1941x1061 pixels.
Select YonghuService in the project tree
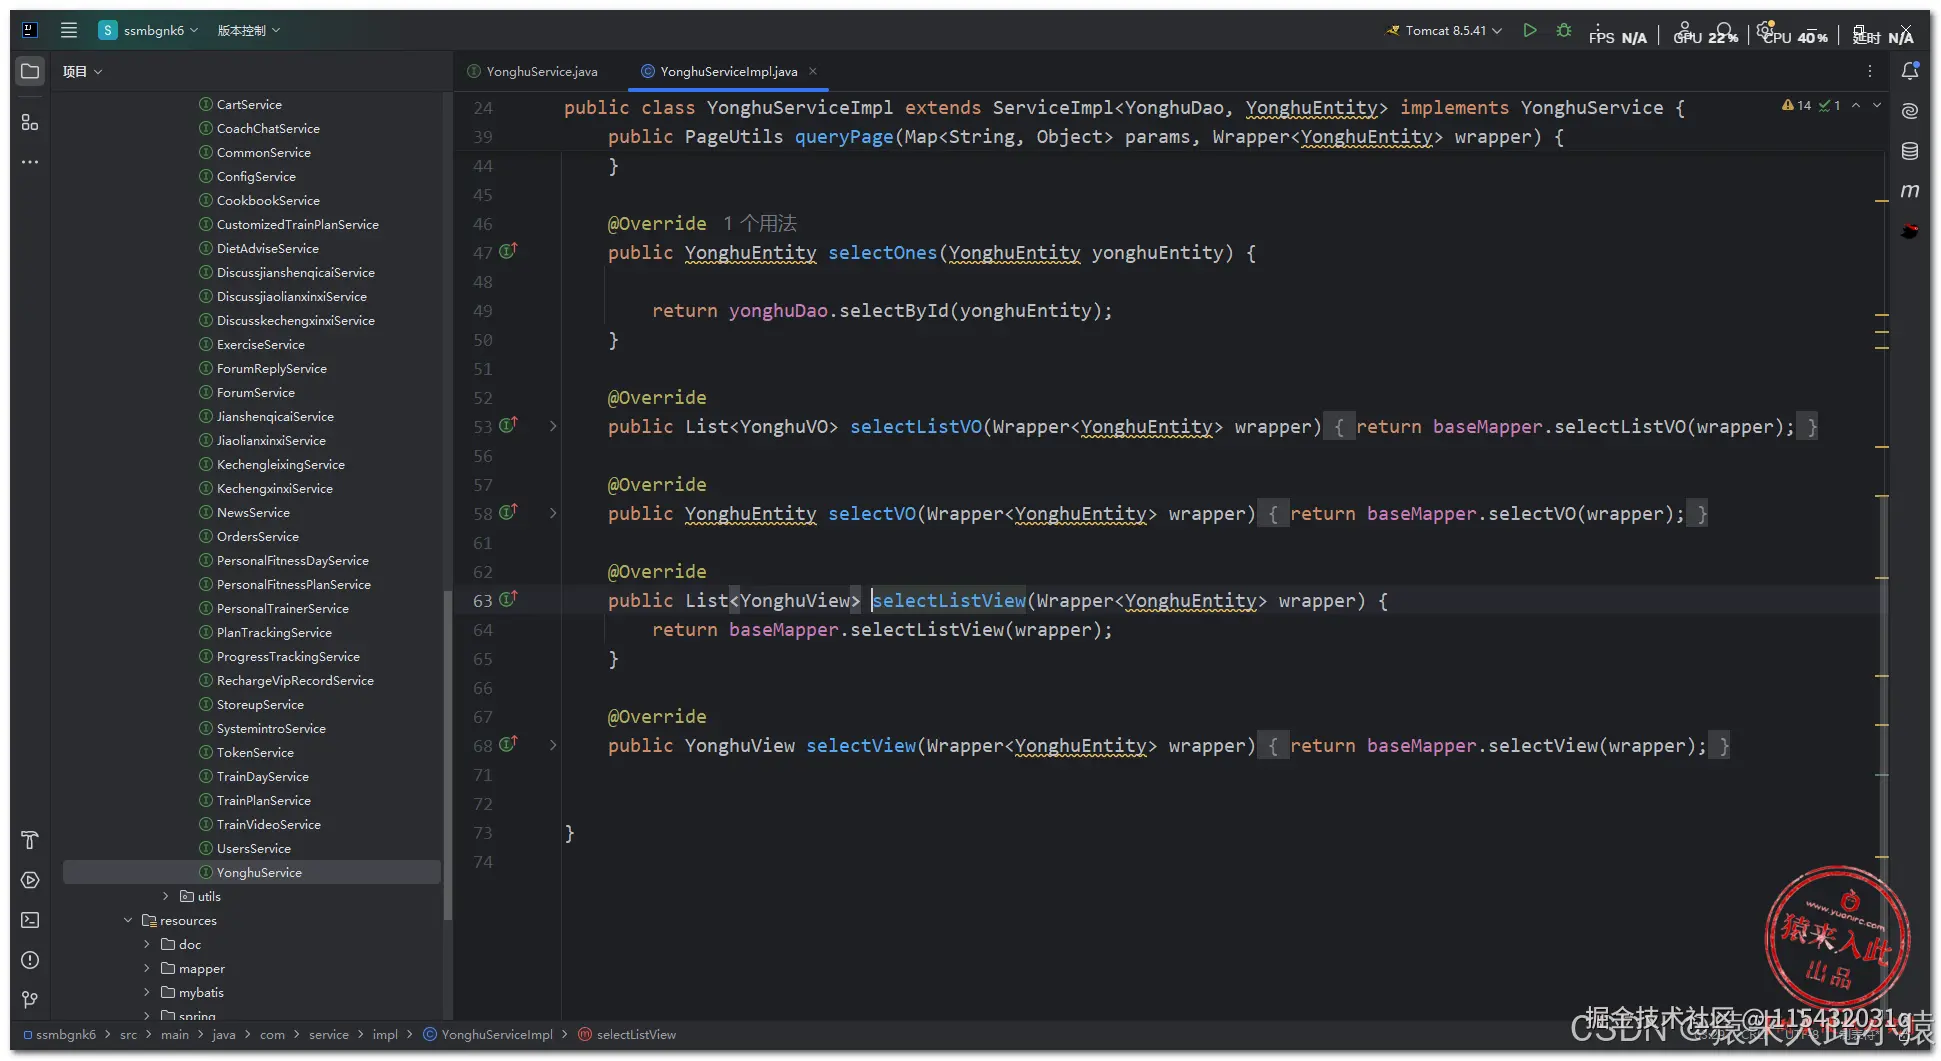click(x=252, y=872)
